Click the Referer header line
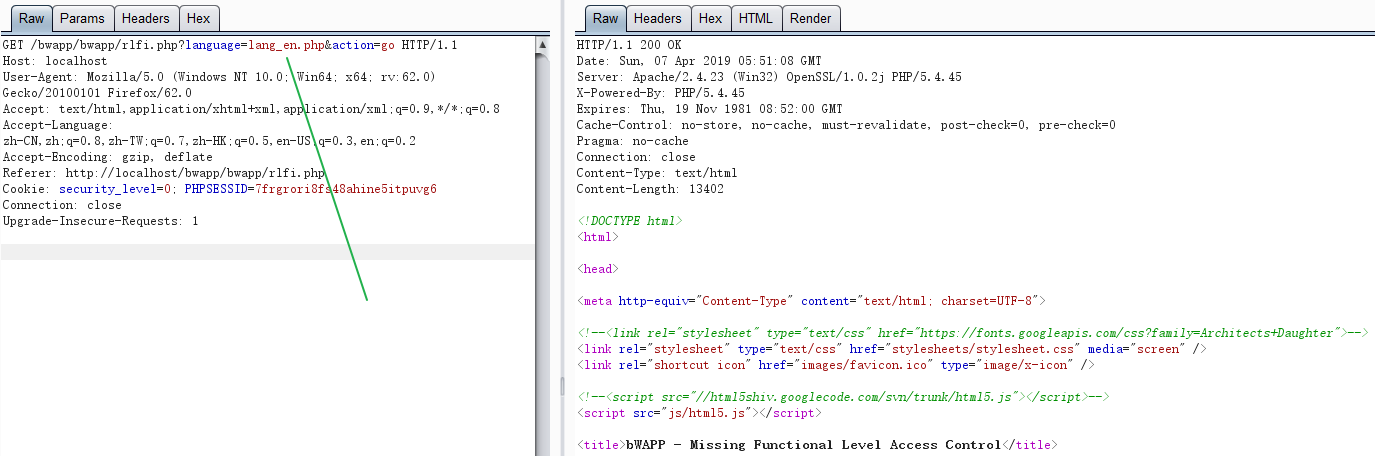The height and width of the screenshot is (456, 1375). (164, 173)
